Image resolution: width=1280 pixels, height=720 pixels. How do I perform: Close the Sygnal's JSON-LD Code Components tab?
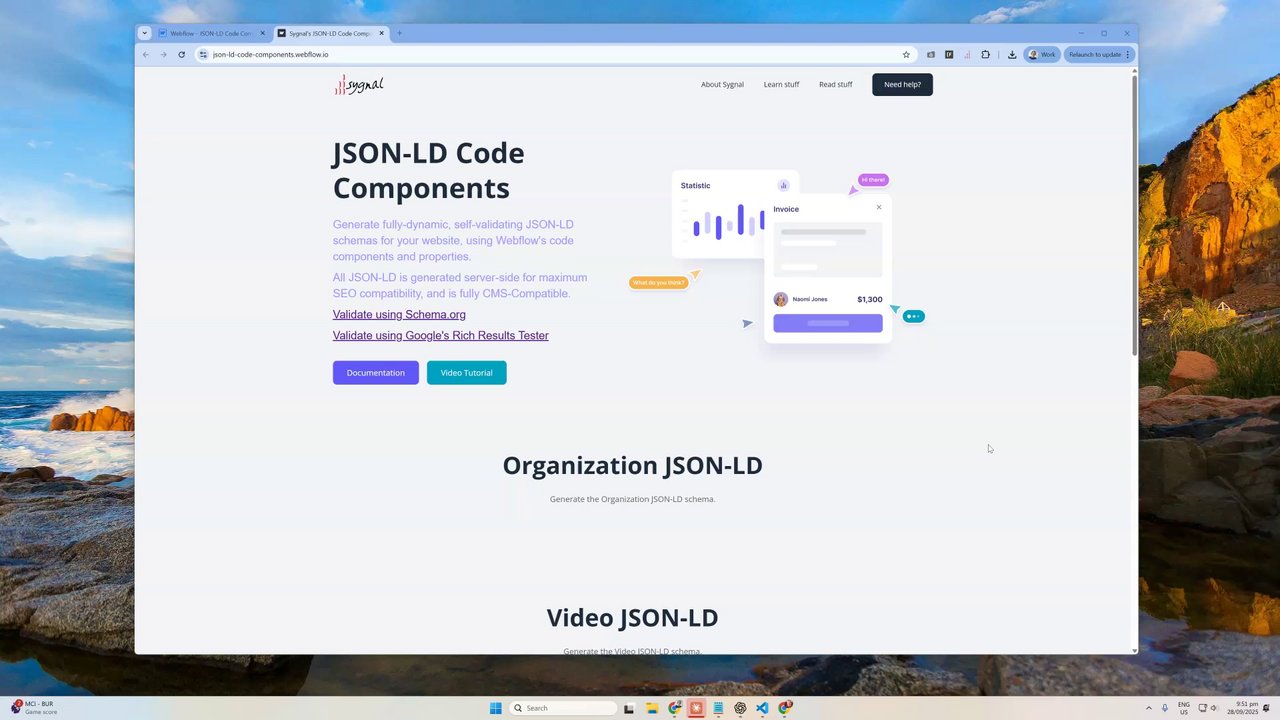[381, 33]
